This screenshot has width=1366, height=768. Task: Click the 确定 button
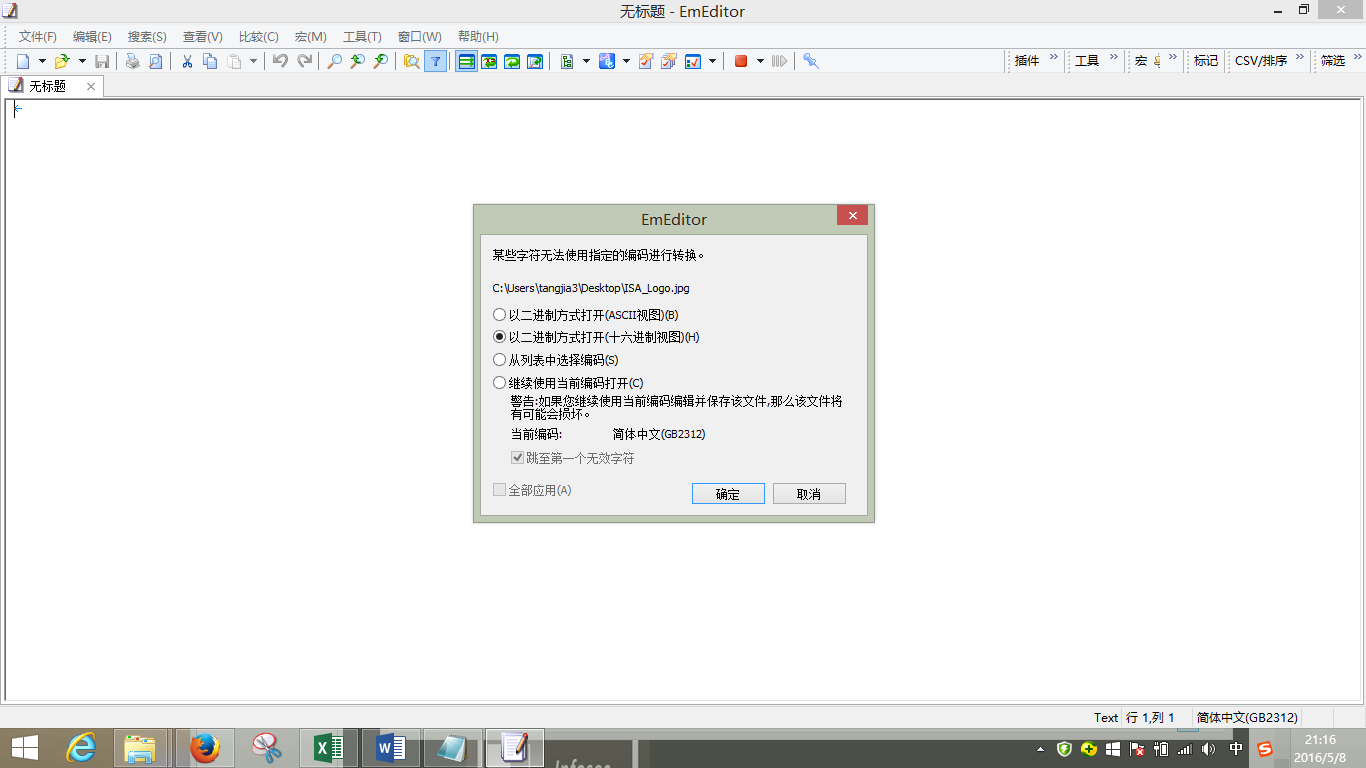(728, 494)
